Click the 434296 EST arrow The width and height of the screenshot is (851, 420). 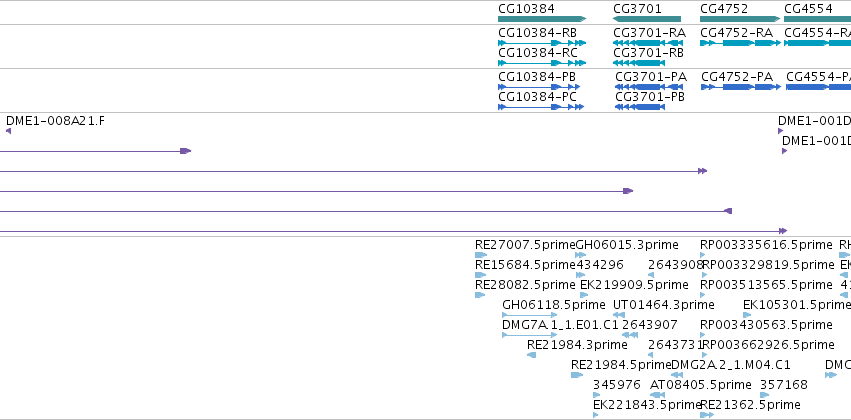(581, 275)
